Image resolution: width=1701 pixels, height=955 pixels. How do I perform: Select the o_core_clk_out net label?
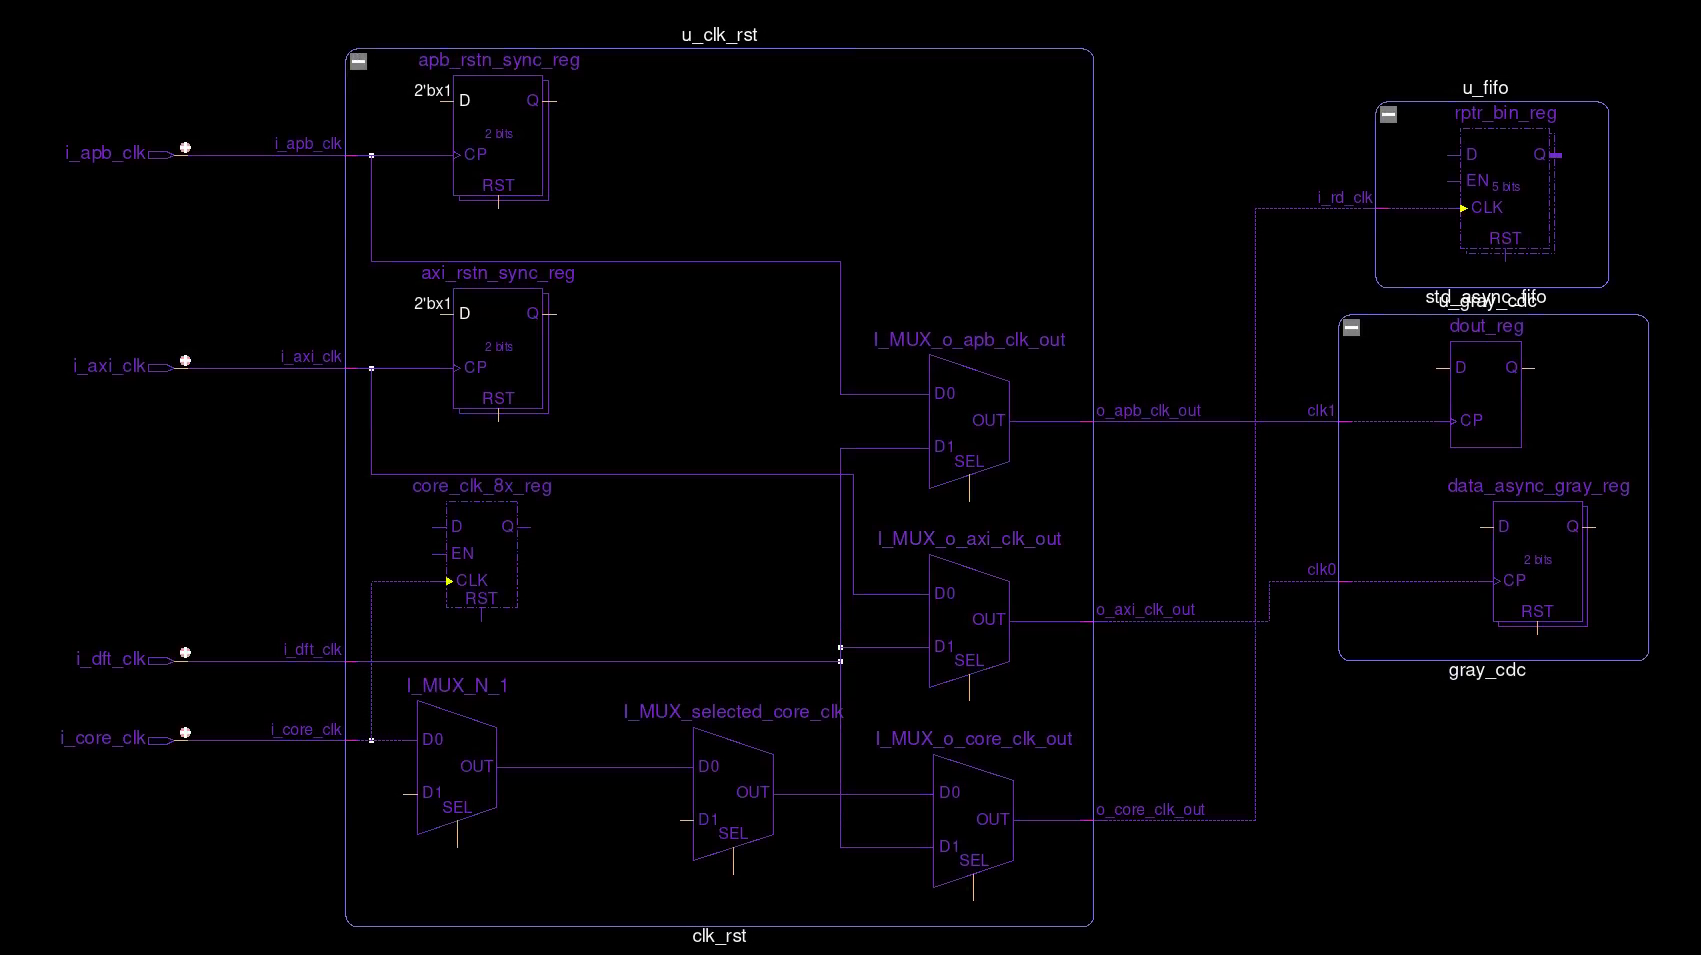coord(1148,810)
